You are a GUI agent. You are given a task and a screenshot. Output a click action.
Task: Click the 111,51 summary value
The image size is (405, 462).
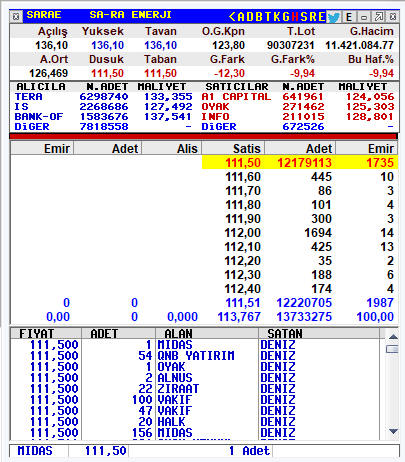click(x=243, y=303)
